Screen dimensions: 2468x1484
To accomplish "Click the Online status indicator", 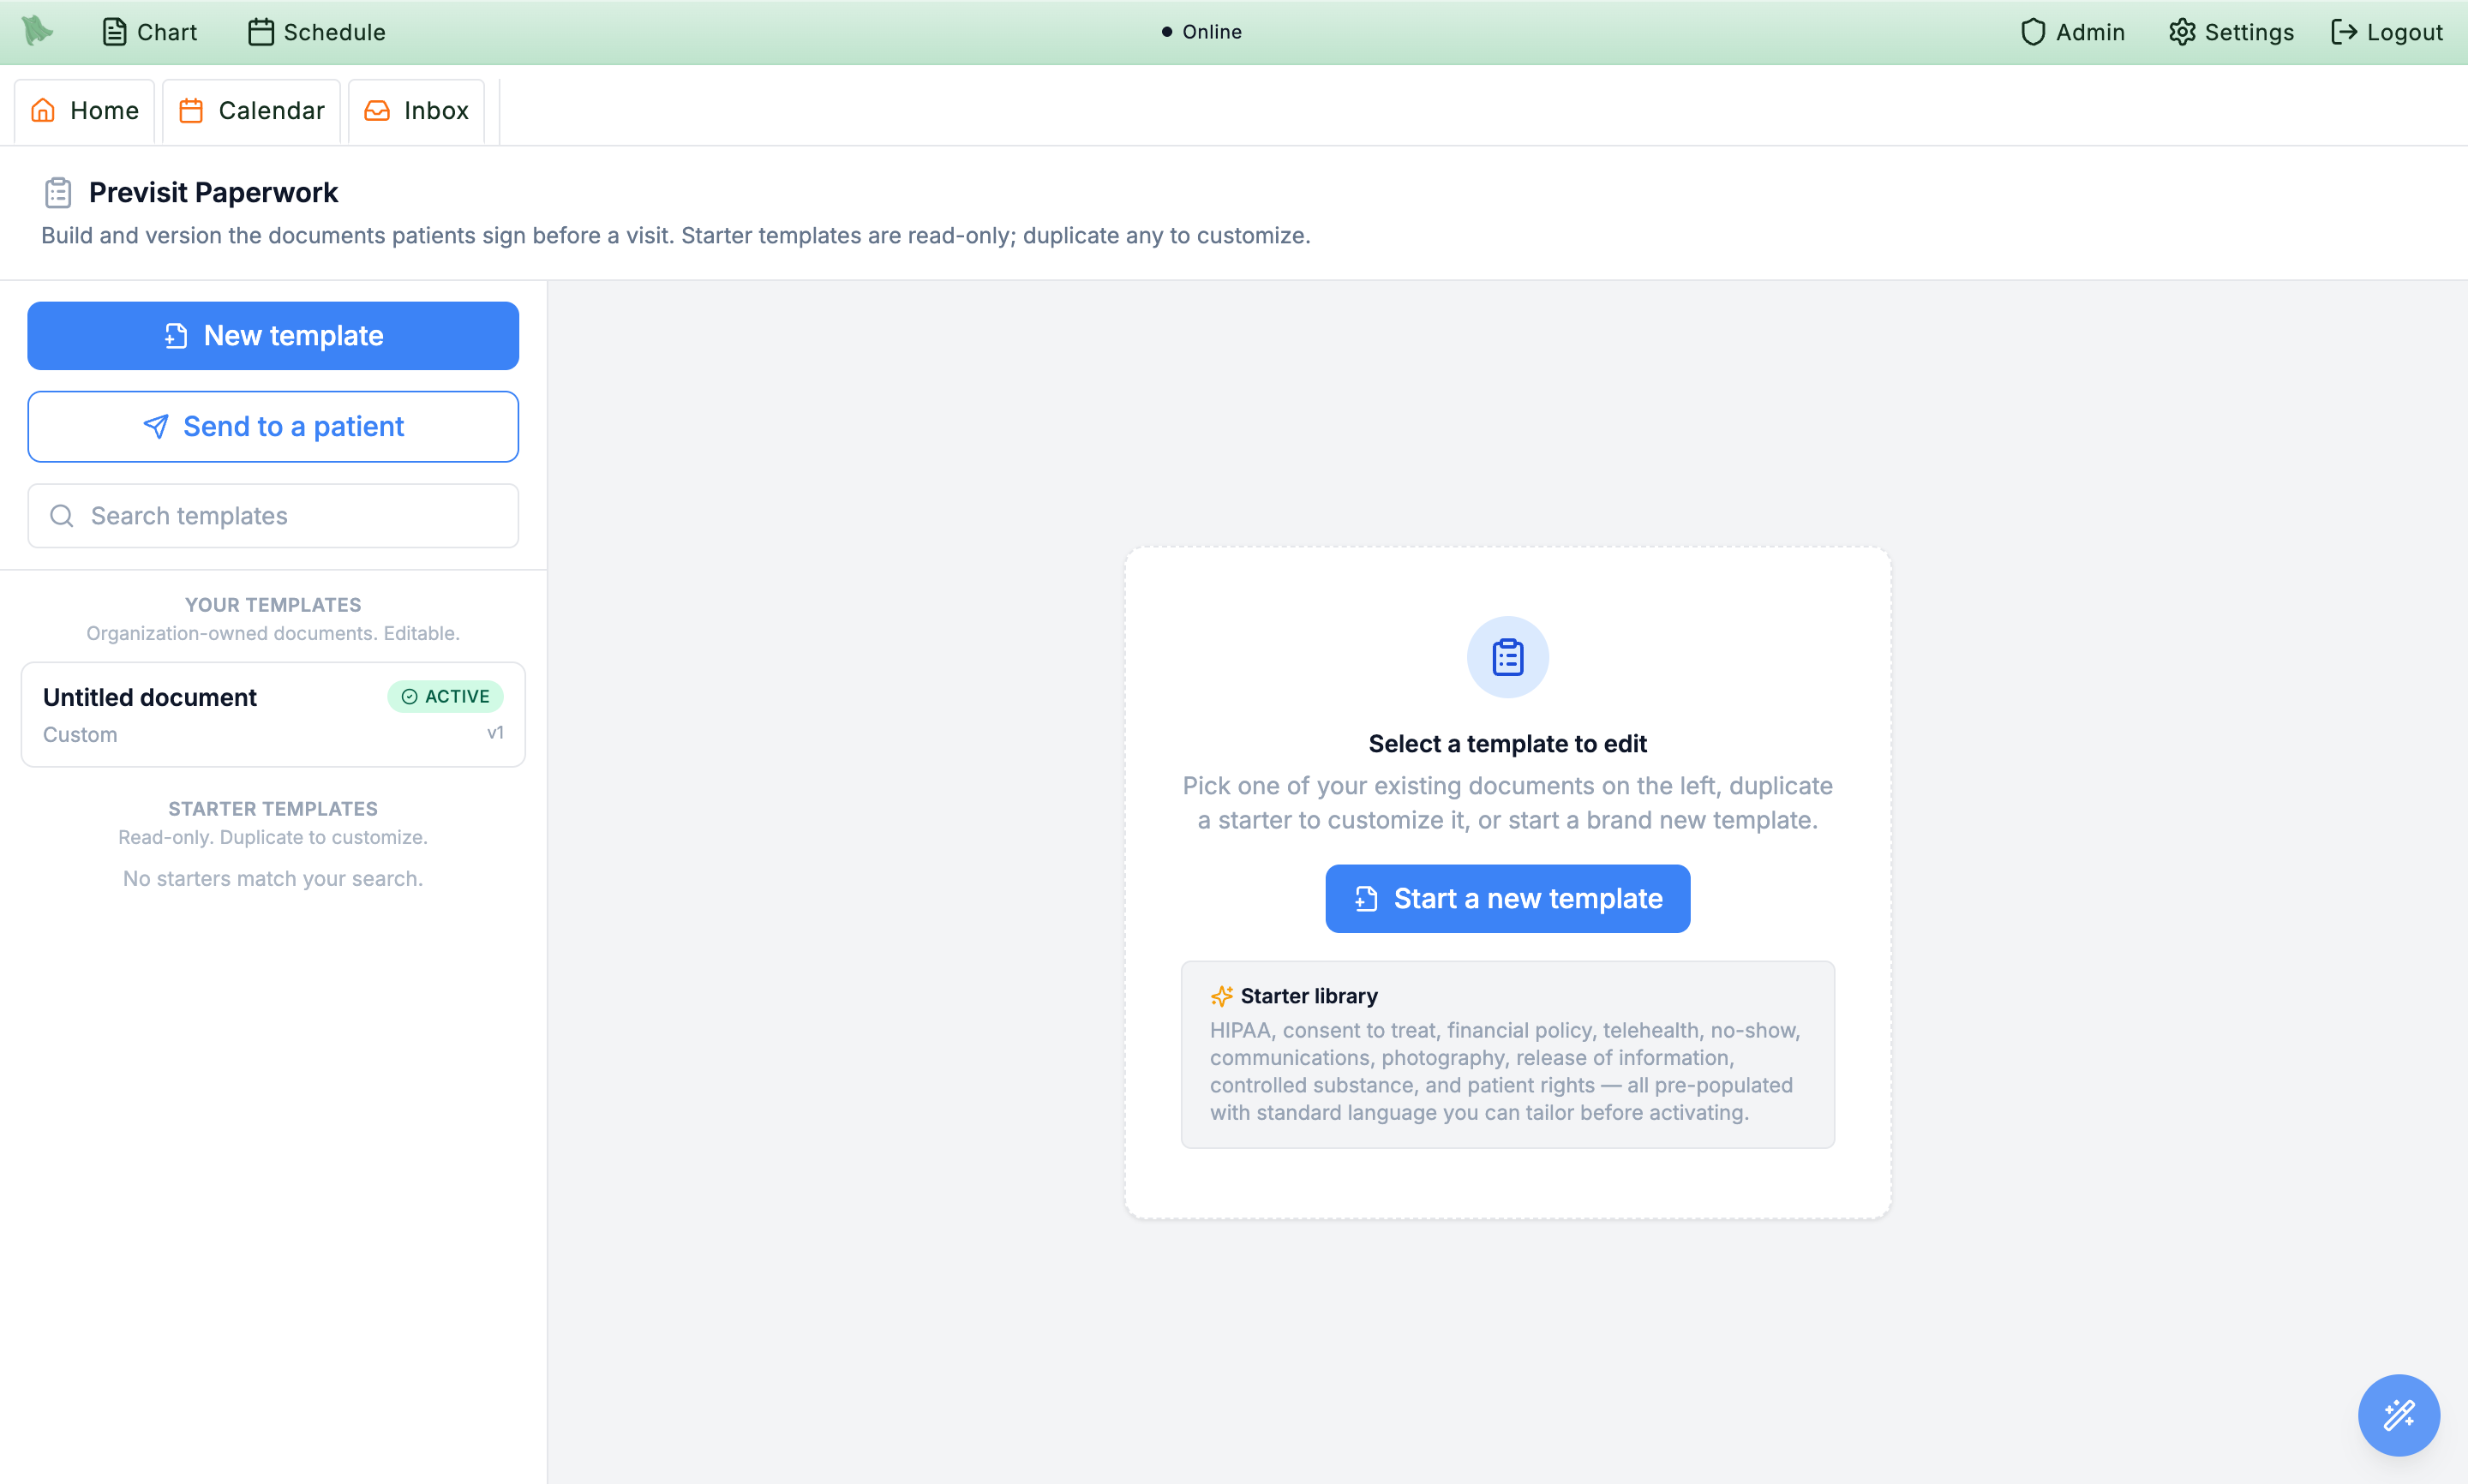I will 1201,32.
